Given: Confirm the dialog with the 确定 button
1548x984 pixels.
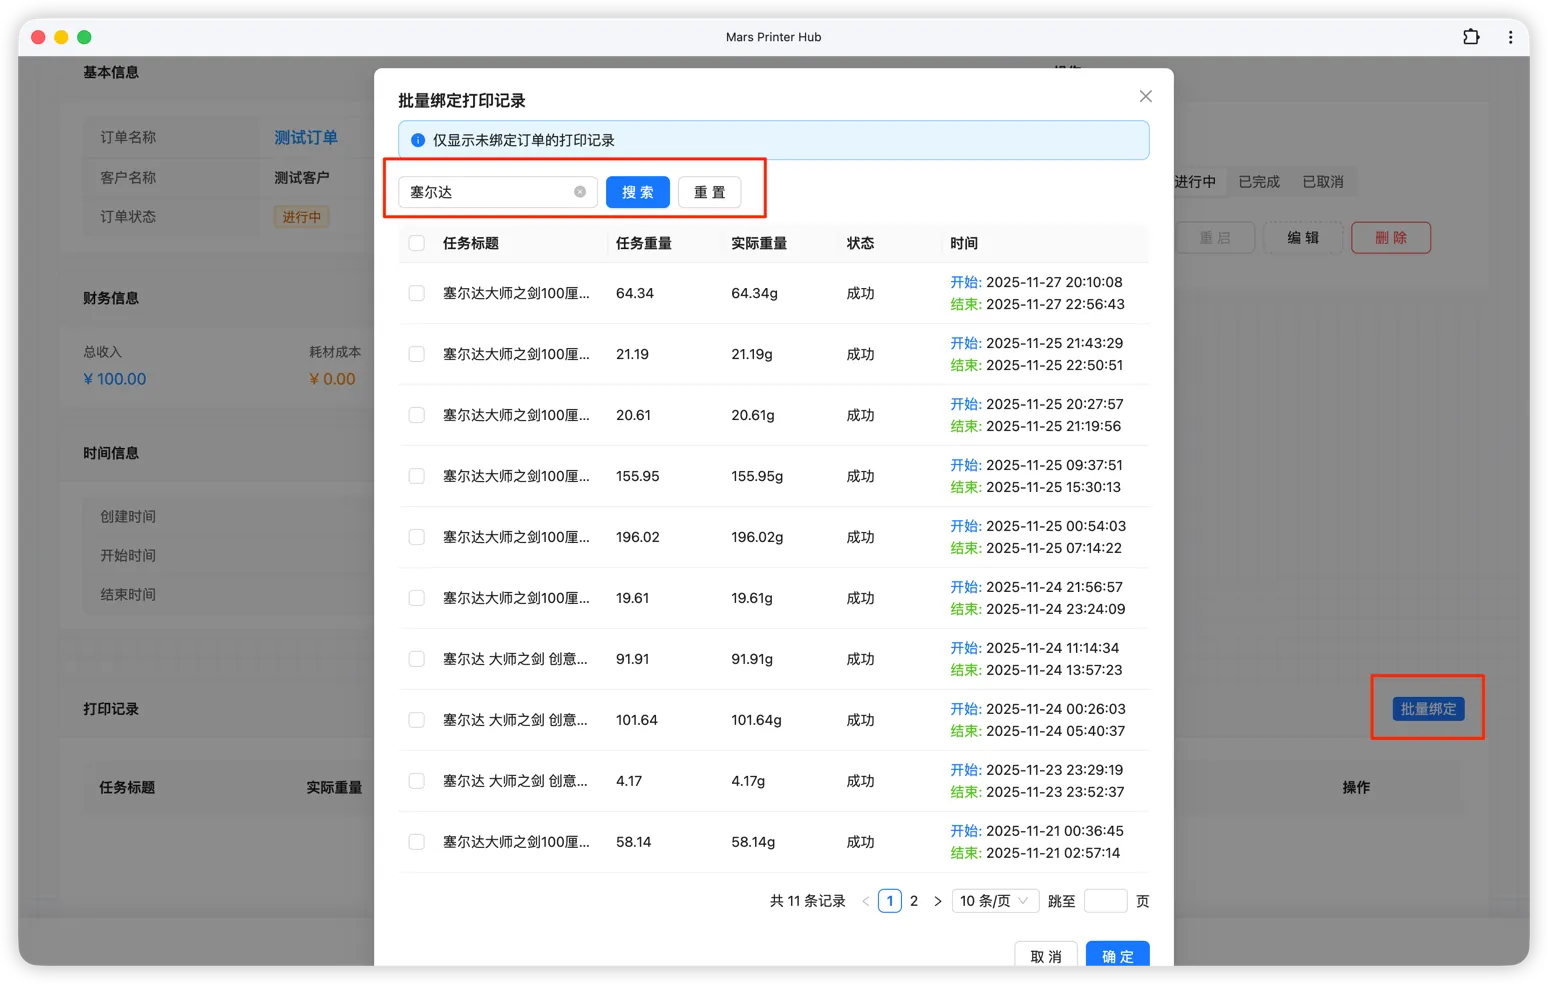Looking at the screenshot, I should pos(1117,956).
